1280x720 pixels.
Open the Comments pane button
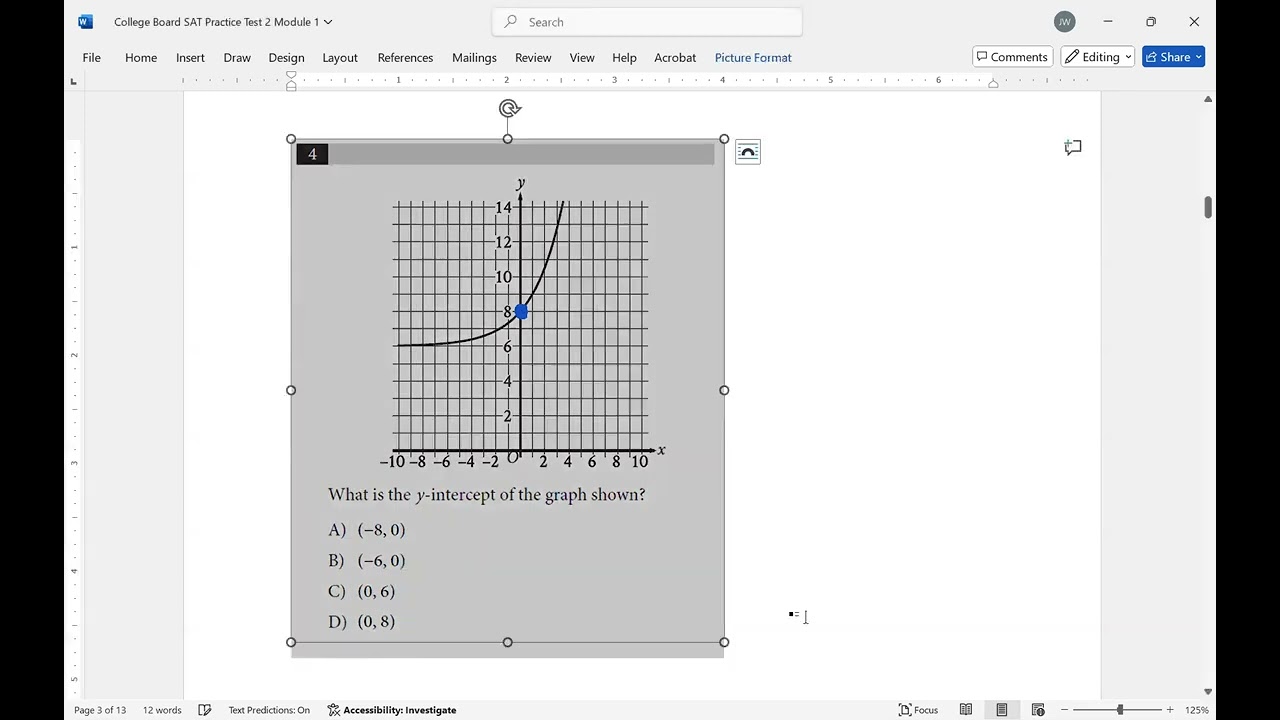pyautogui.click(x=1012, y=57)
